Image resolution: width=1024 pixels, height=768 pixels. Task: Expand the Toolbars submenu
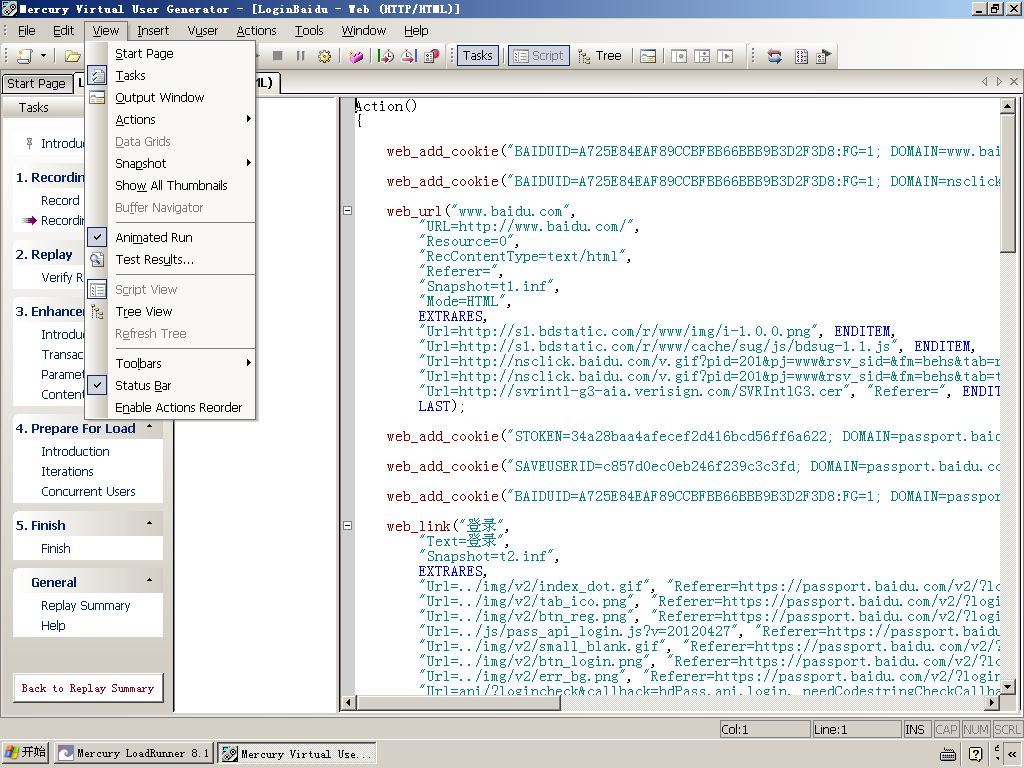(170, 363)
